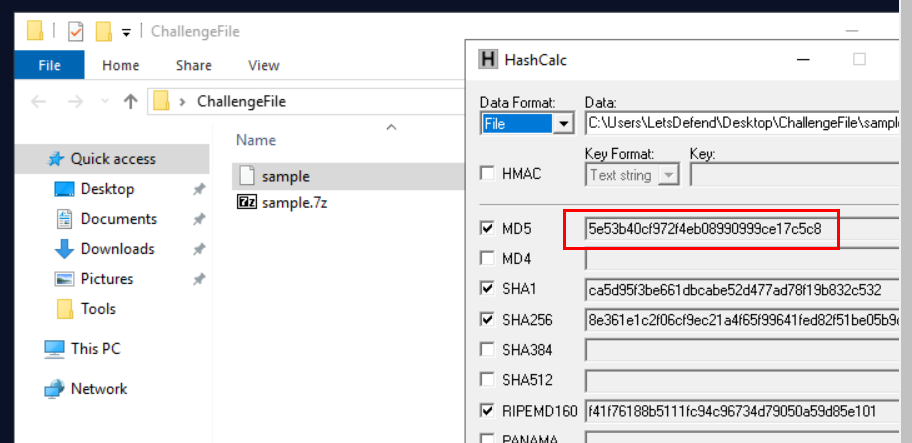Click the MD5 hash value field
This screenshot has width=912, height=443.
tap(742, 228)
